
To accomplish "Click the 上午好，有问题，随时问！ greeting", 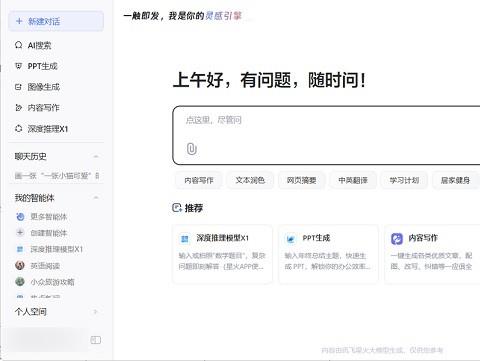I will pyautogui.click(x=270, y=80).
